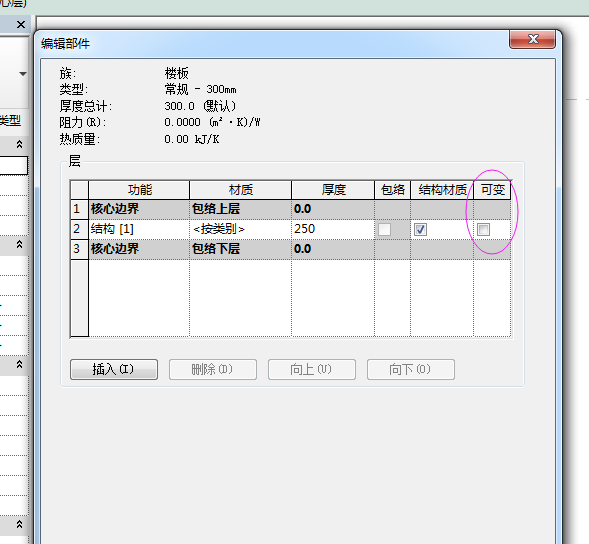589x544 pixels.
Task: Click the 常规 - 300mm type value
Action: click(201, 89)
